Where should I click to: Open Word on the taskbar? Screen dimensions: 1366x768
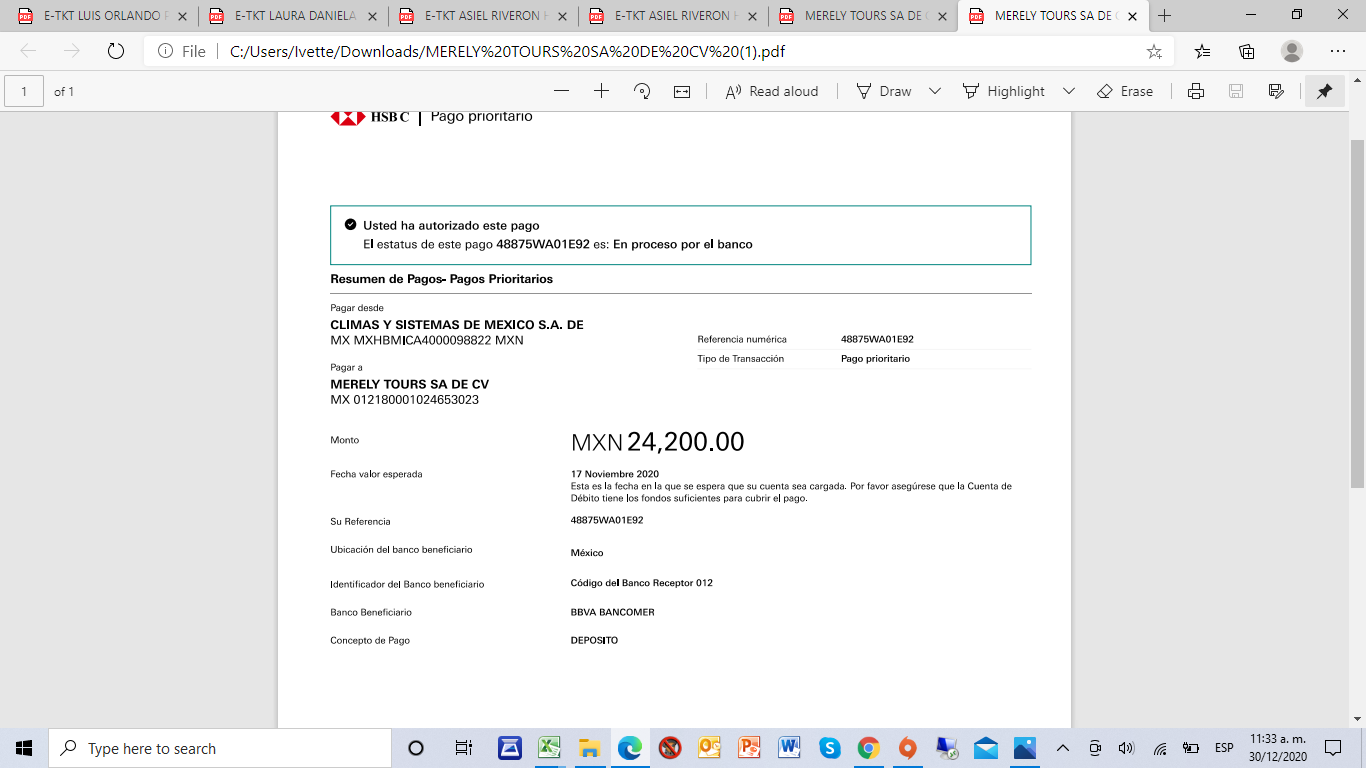pos(789,748)
